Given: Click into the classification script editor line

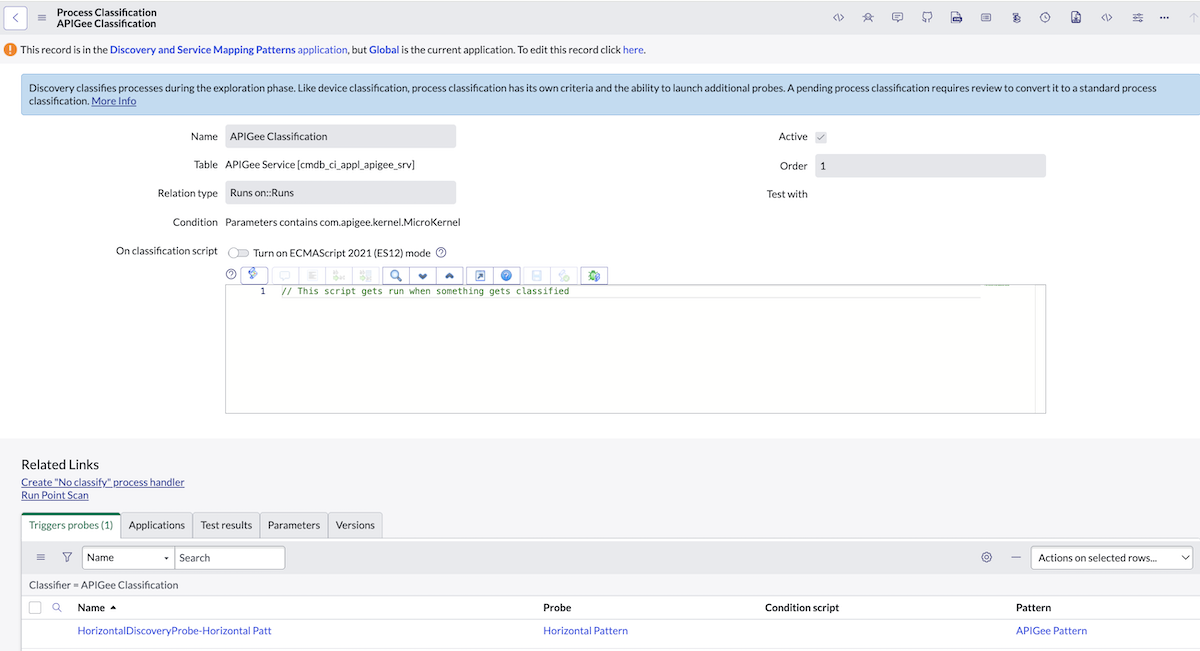Looking at the screenshot, I should point(425,291).
